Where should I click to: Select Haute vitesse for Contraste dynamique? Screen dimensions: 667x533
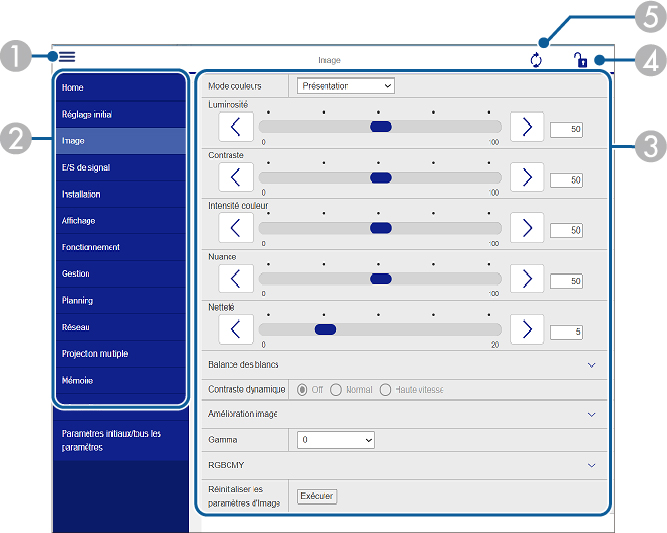pos(385,390)
